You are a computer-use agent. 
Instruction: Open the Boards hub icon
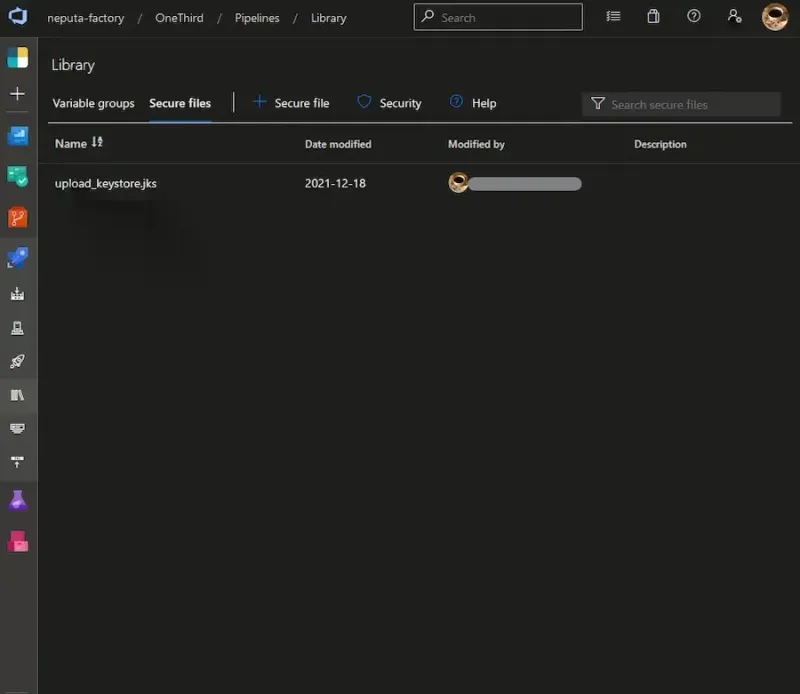click(x=18, y=176)
